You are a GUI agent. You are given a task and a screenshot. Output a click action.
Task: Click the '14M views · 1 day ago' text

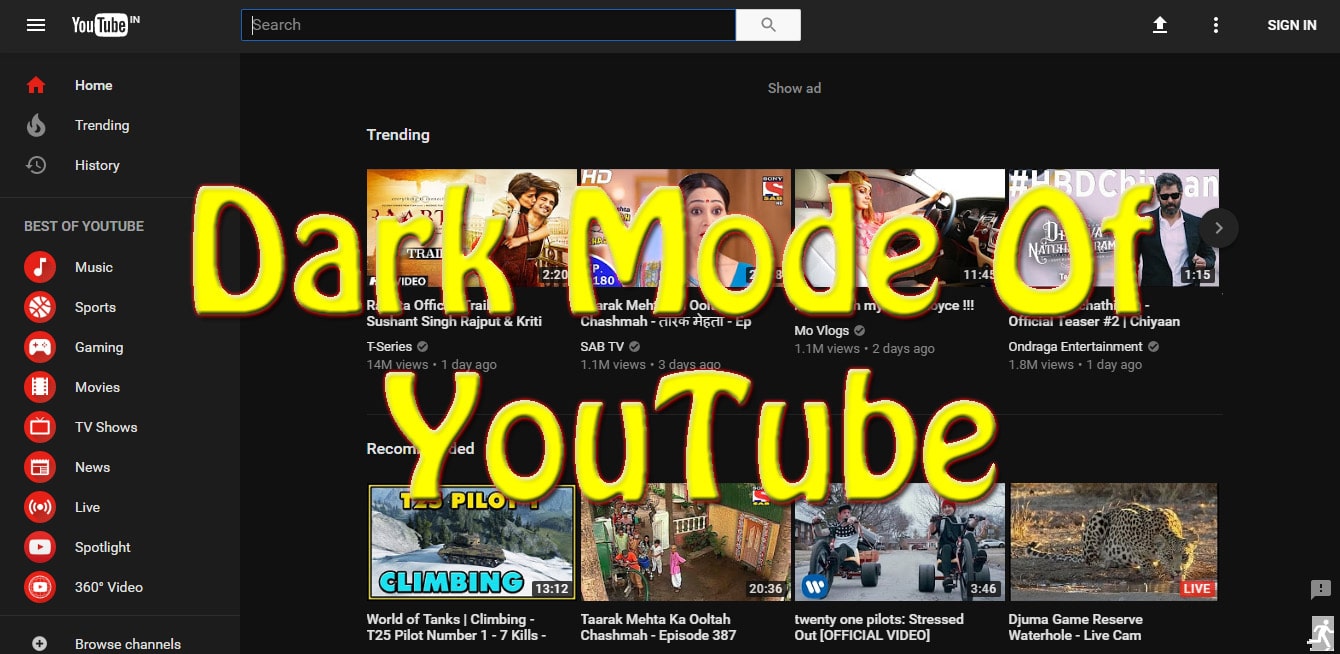point(431,365)
